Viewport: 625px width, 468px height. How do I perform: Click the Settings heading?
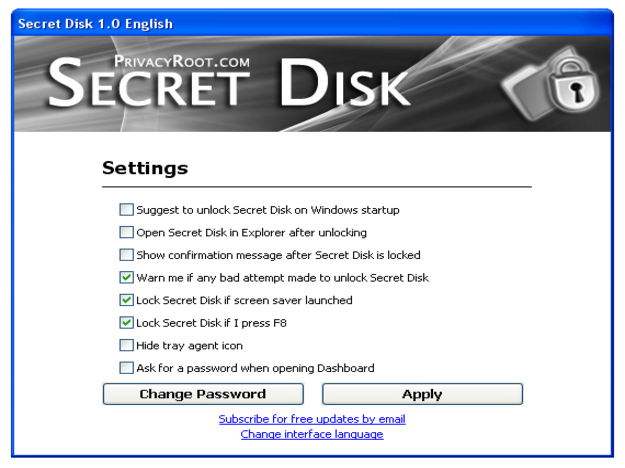(145, 167)
